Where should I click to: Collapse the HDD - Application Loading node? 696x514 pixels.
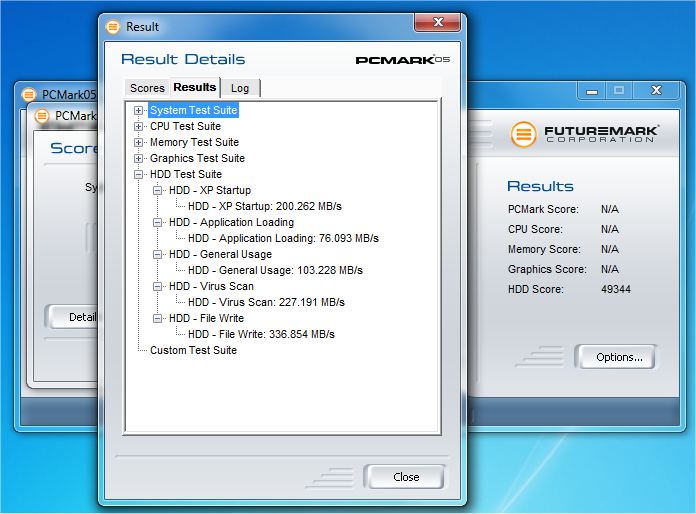click(158, 222)
